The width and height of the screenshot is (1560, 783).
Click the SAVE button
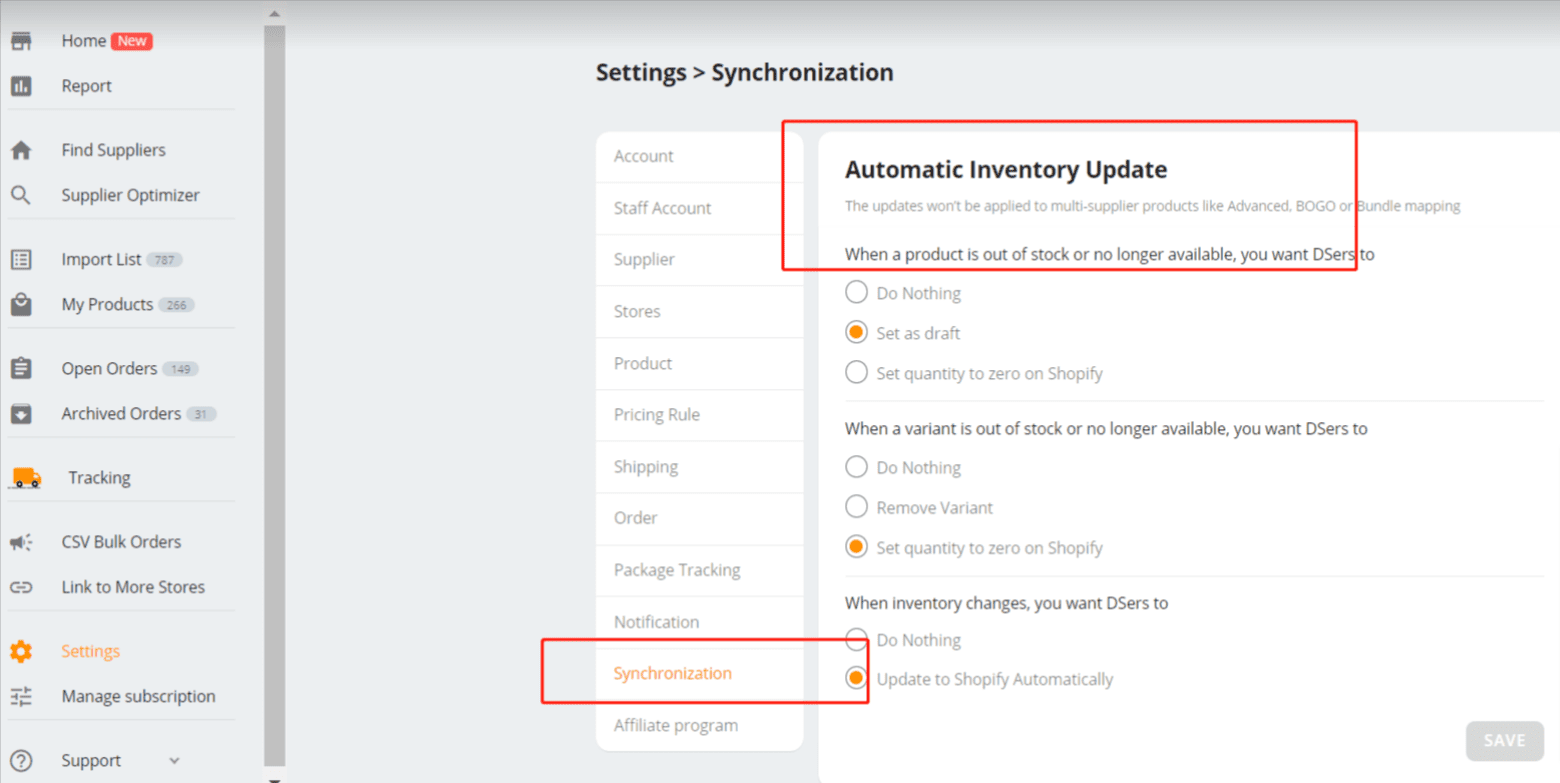[1504, 741]
